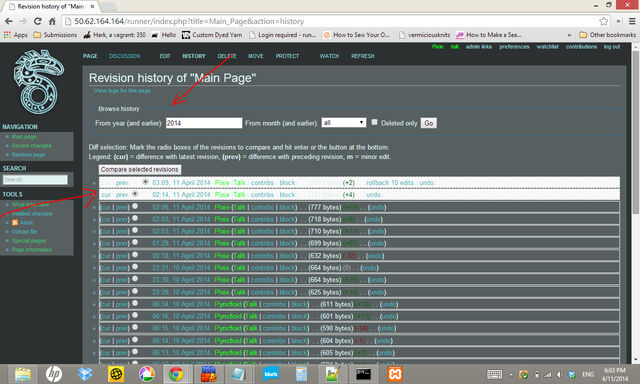The height and width of the screenshot is (384, 640).
Task: Show hidden system tray icons arrow
Action: pyautogui.click(x=511, y=374)
